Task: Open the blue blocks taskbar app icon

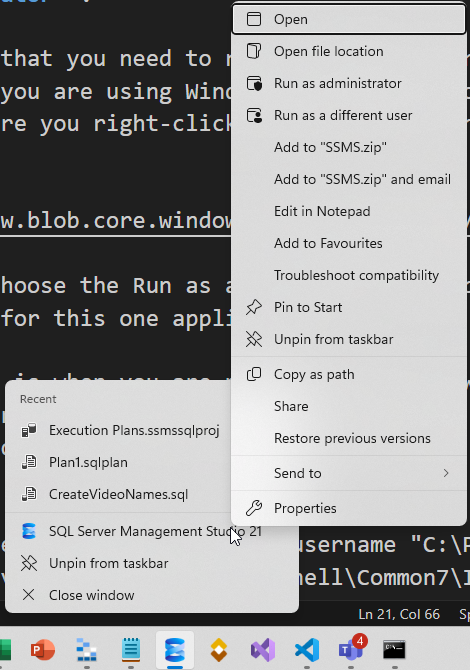Action: coord(87,650)
